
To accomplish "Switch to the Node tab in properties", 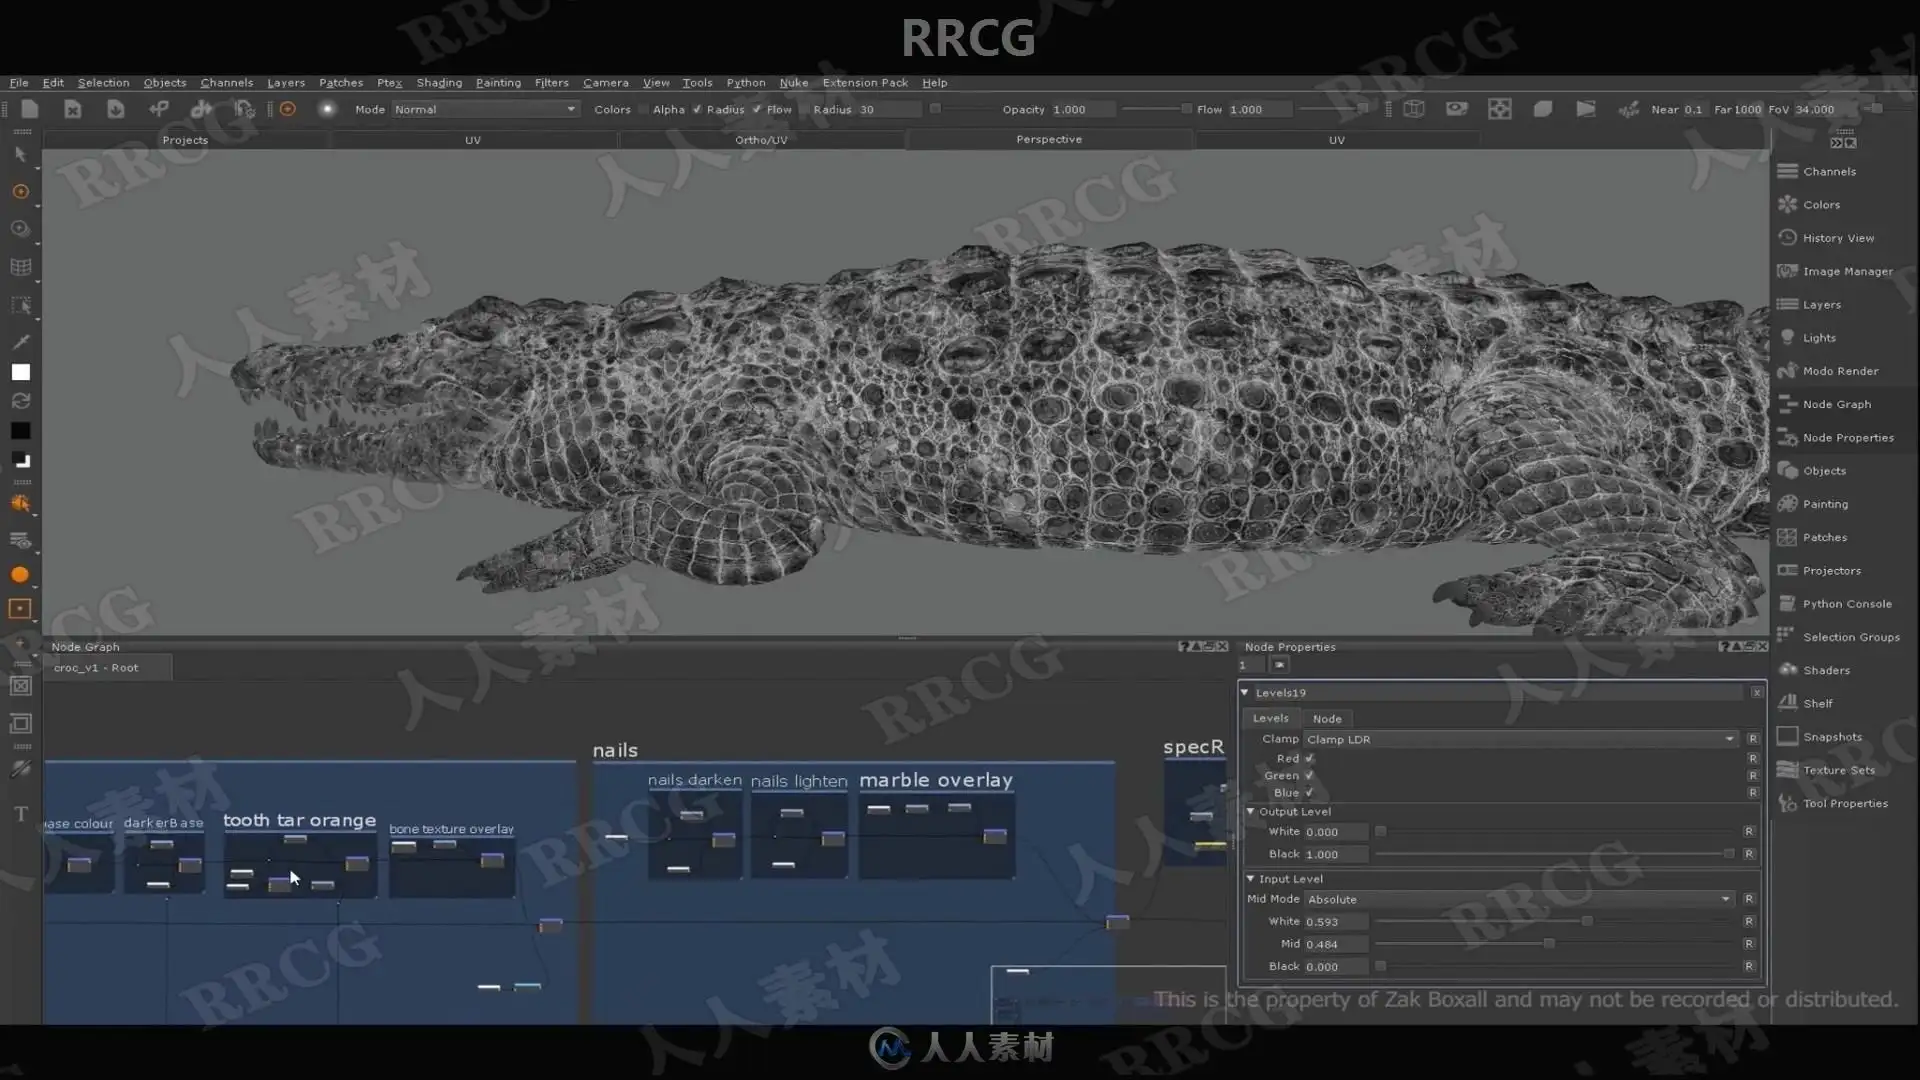I will click(x=1327, y=718).
